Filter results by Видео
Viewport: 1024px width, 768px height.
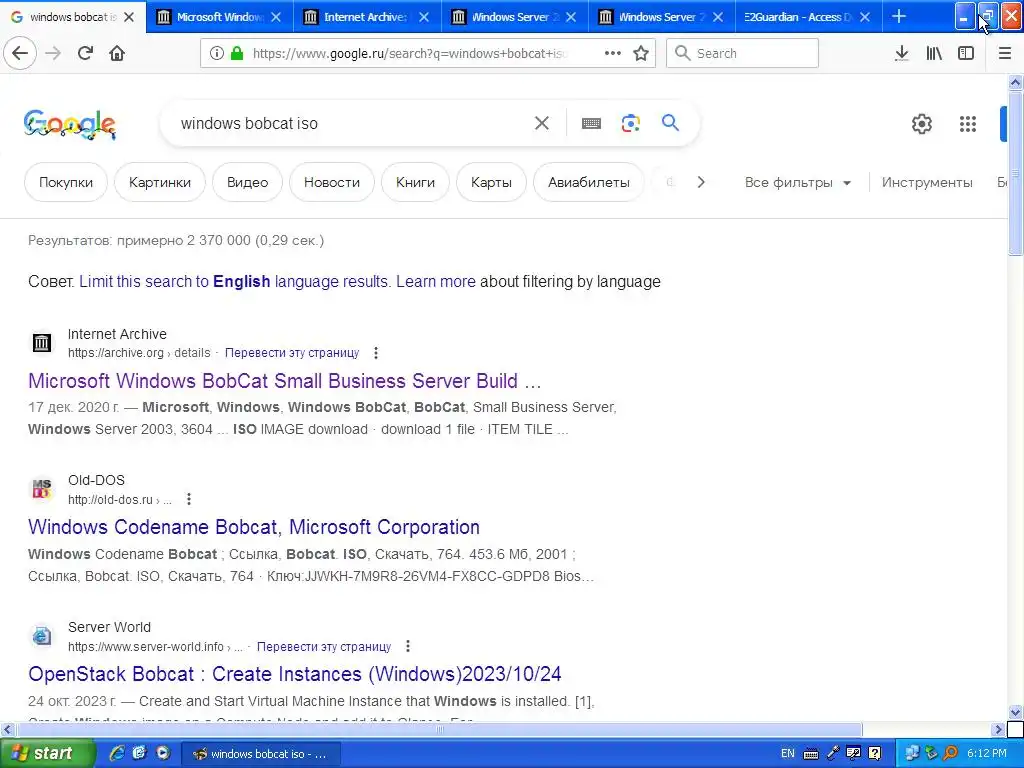coord(248,182)
